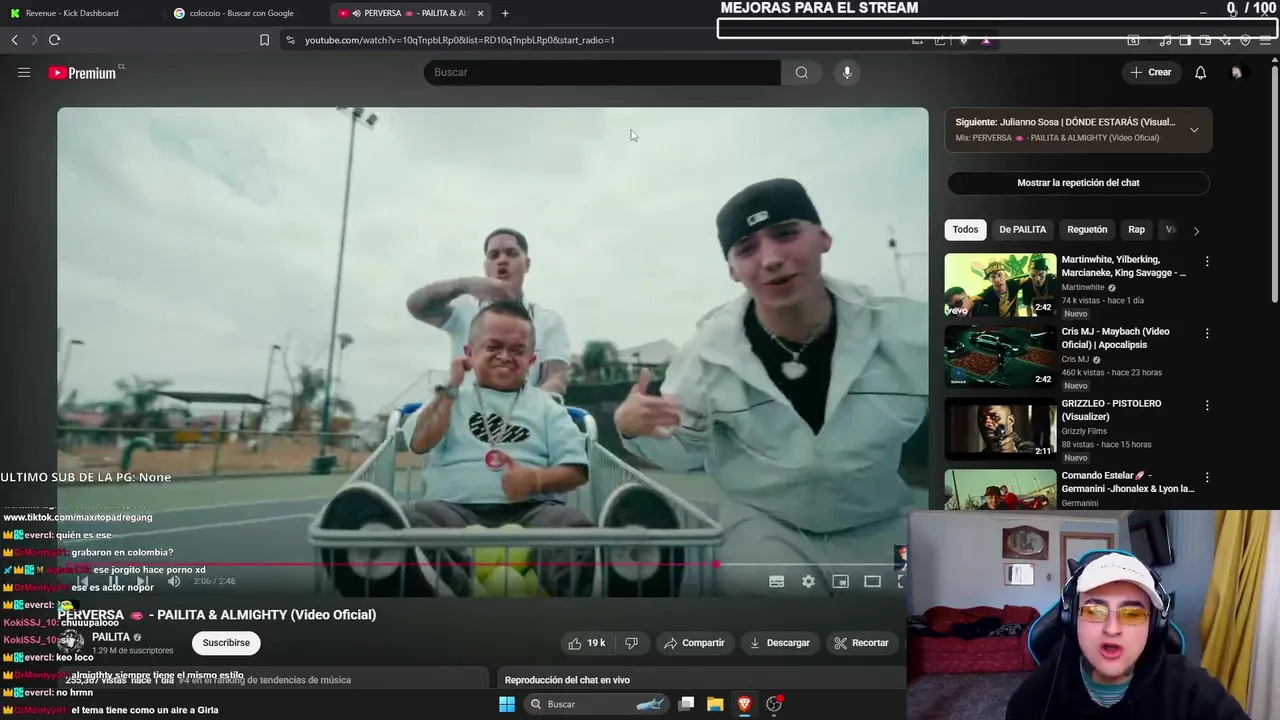1280x720 pixels.
Task: Open the YouTube guide hamburger menu
Action: click(x=24, y=72)
